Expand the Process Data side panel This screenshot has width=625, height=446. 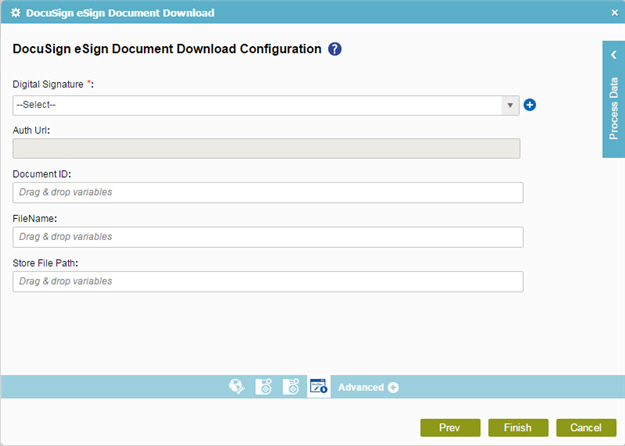613,99
